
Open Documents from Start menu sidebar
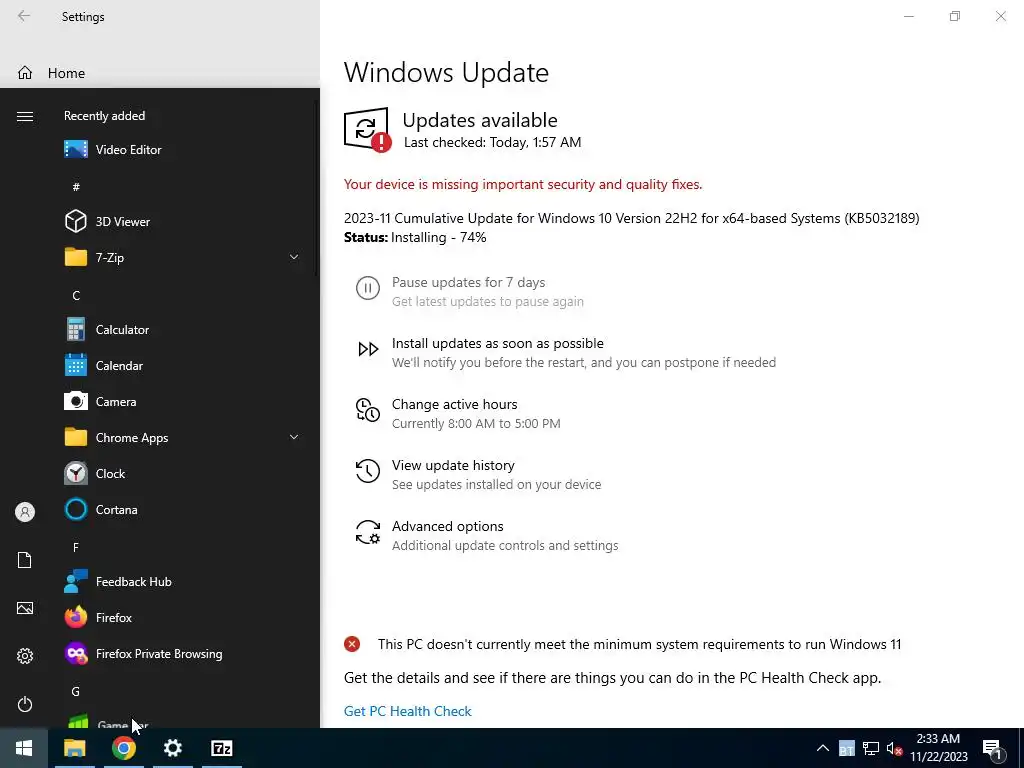[x=25, y=560]
